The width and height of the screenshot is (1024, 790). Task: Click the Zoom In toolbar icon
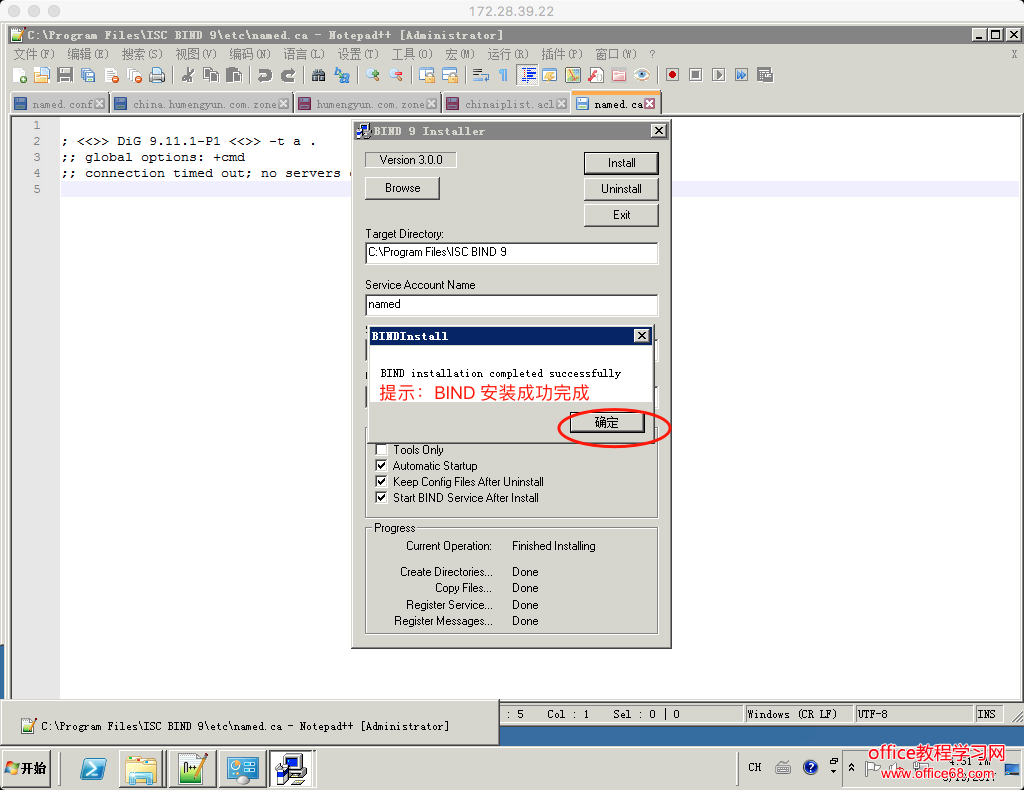point(372,75)
